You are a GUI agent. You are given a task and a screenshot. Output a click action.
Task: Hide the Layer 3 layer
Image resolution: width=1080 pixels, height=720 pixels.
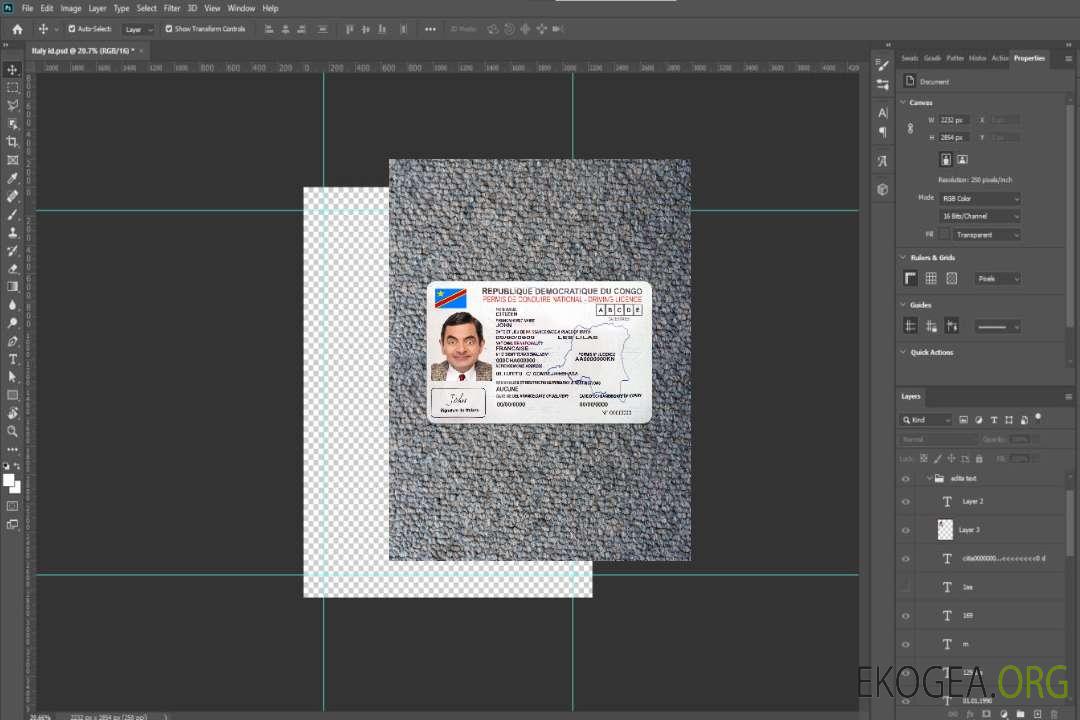906,531
